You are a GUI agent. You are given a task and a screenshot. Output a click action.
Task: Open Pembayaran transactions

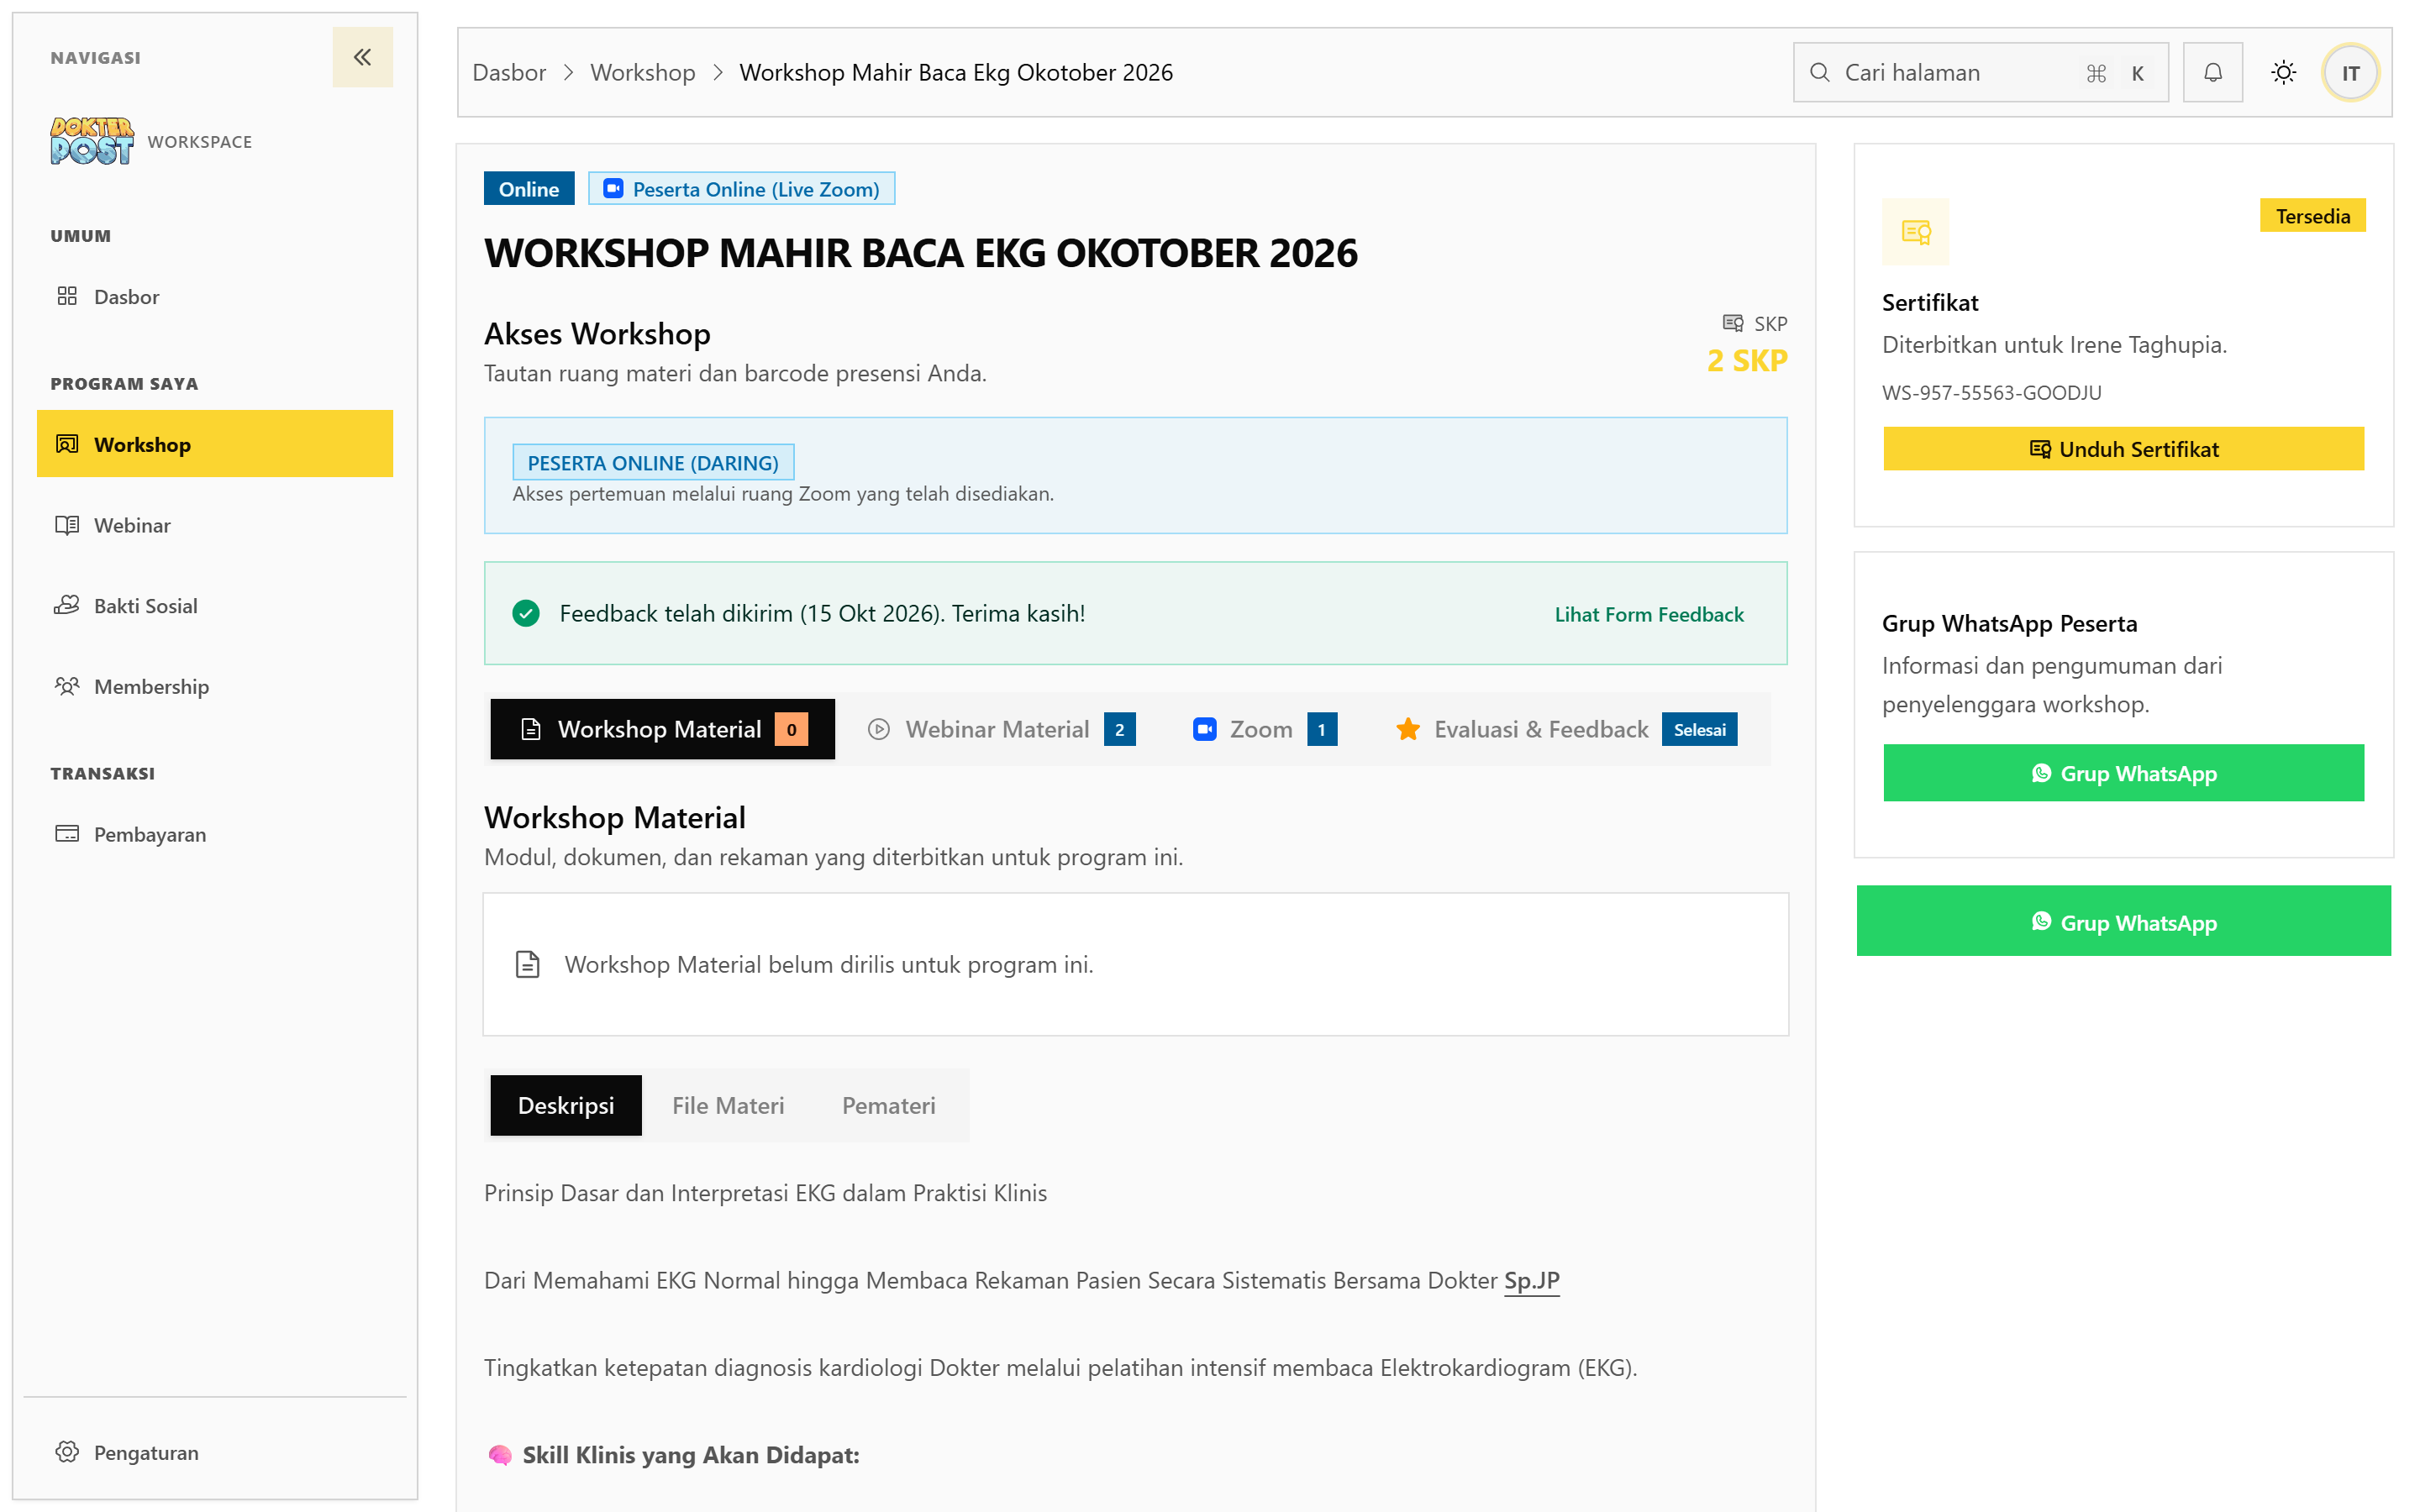(214, 834)
